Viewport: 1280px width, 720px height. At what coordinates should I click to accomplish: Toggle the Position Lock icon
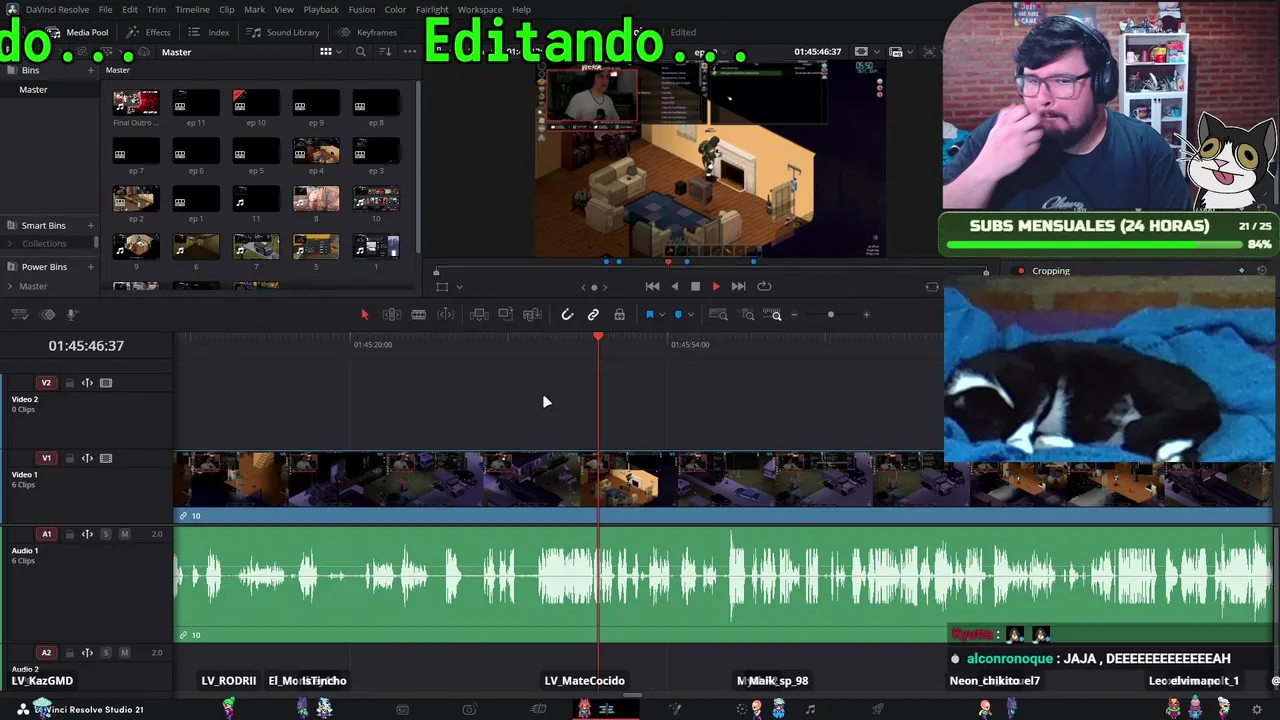tap(620, 315)
